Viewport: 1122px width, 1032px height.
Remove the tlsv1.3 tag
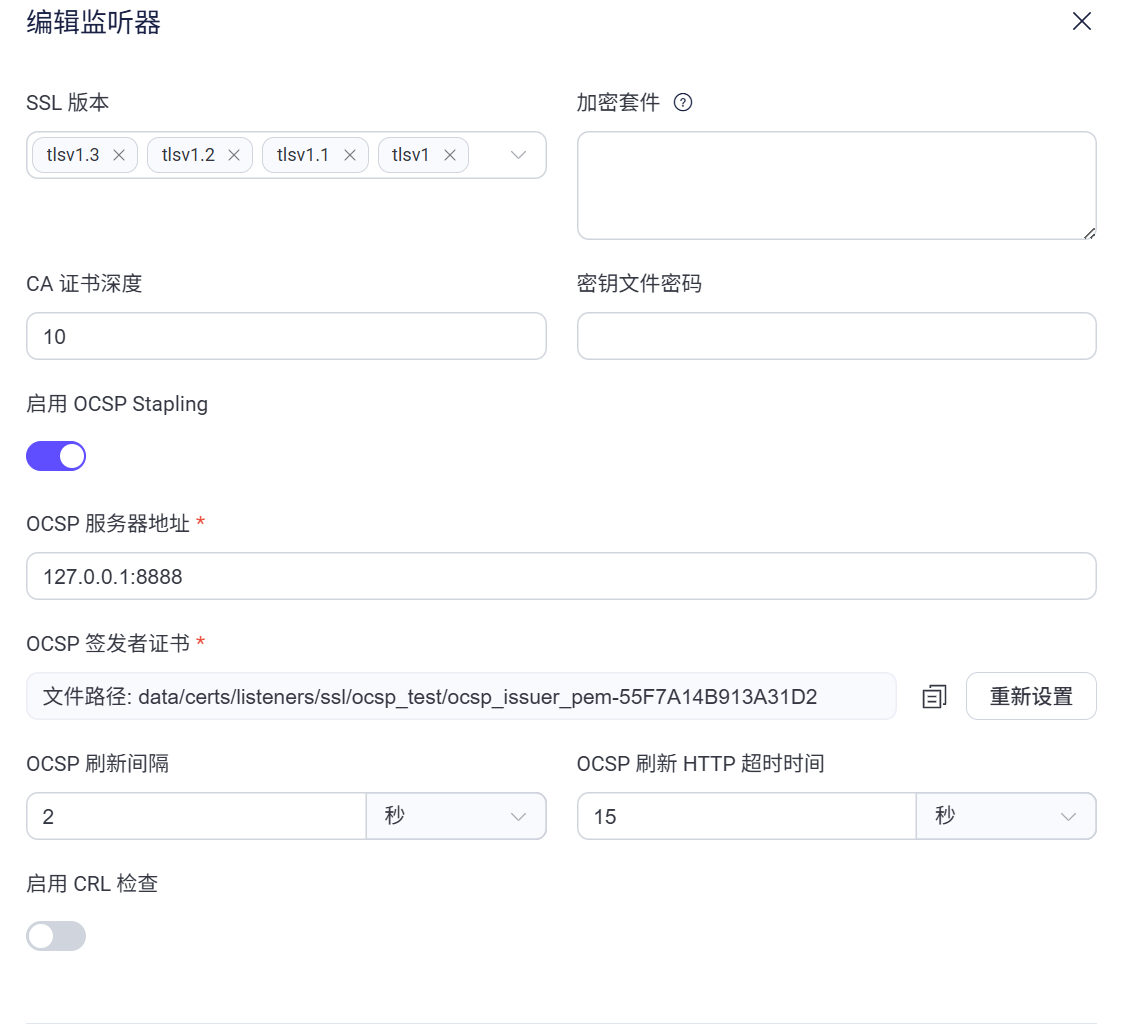tap(119, 155)
